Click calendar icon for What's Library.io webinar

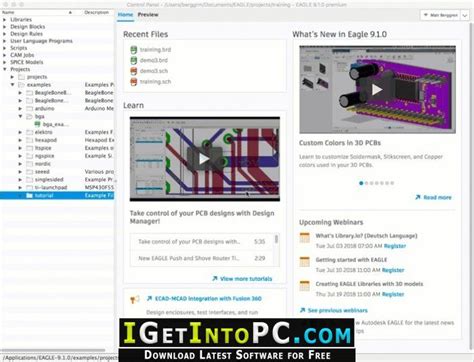coord(305,237)
